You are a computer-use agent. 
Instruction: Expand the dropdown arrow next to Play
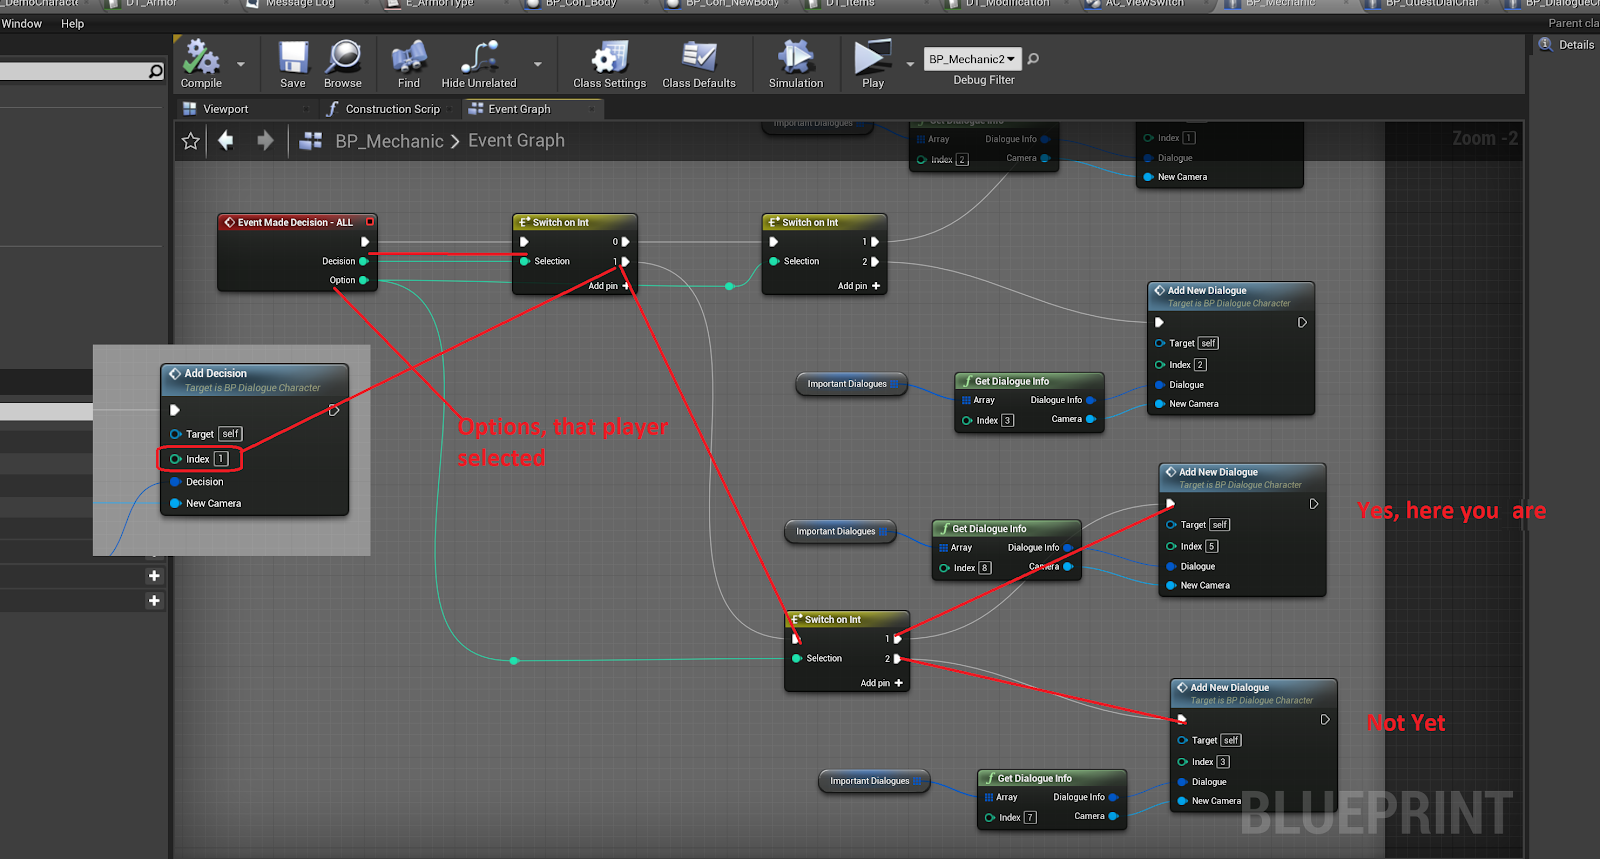tap(910, 64)
